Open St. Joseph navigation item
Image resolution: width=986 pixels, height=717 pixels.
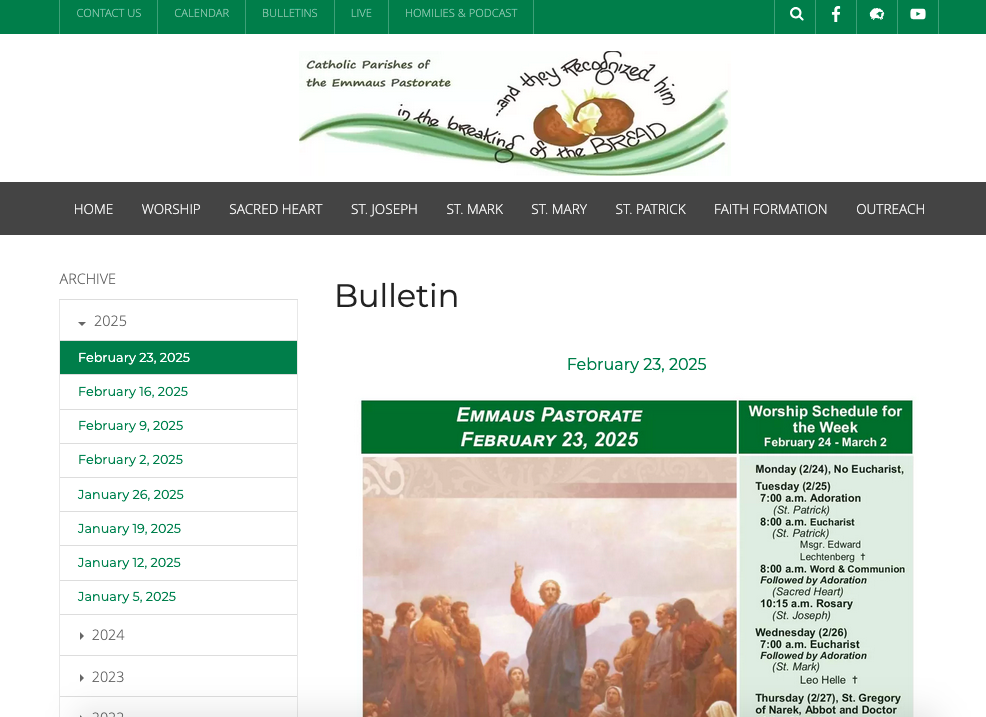(384, 209)
